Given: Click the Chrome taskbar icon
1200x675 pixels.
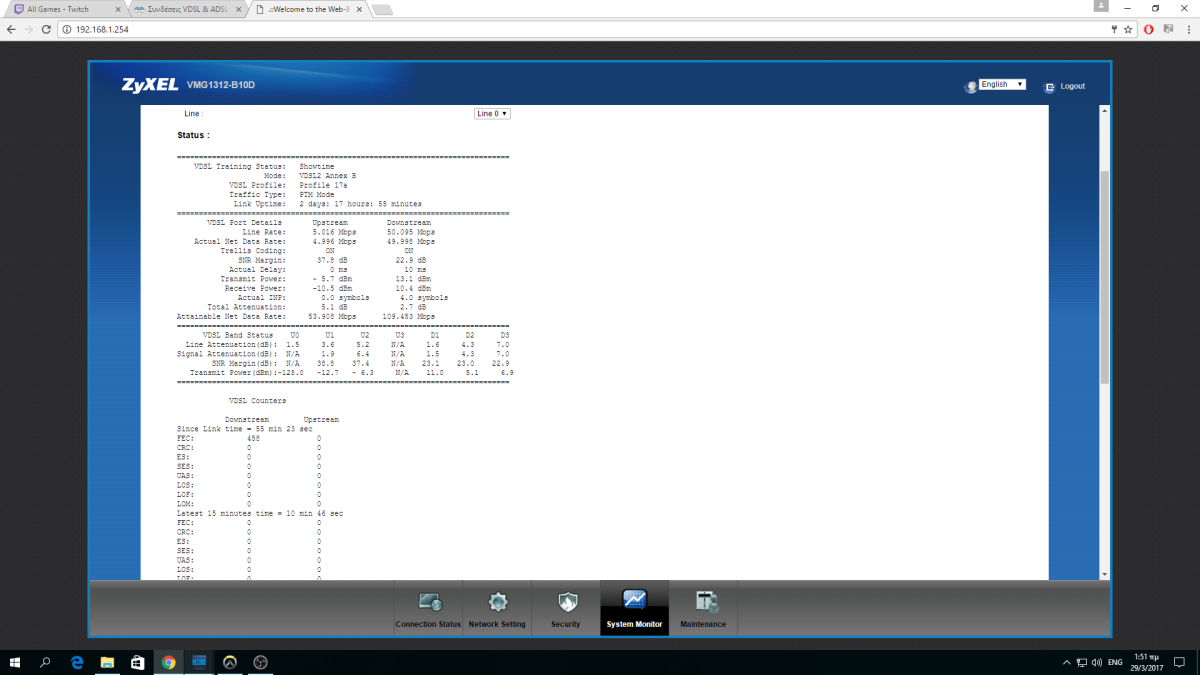Looking at the screenshot, I should coord(168,662).
